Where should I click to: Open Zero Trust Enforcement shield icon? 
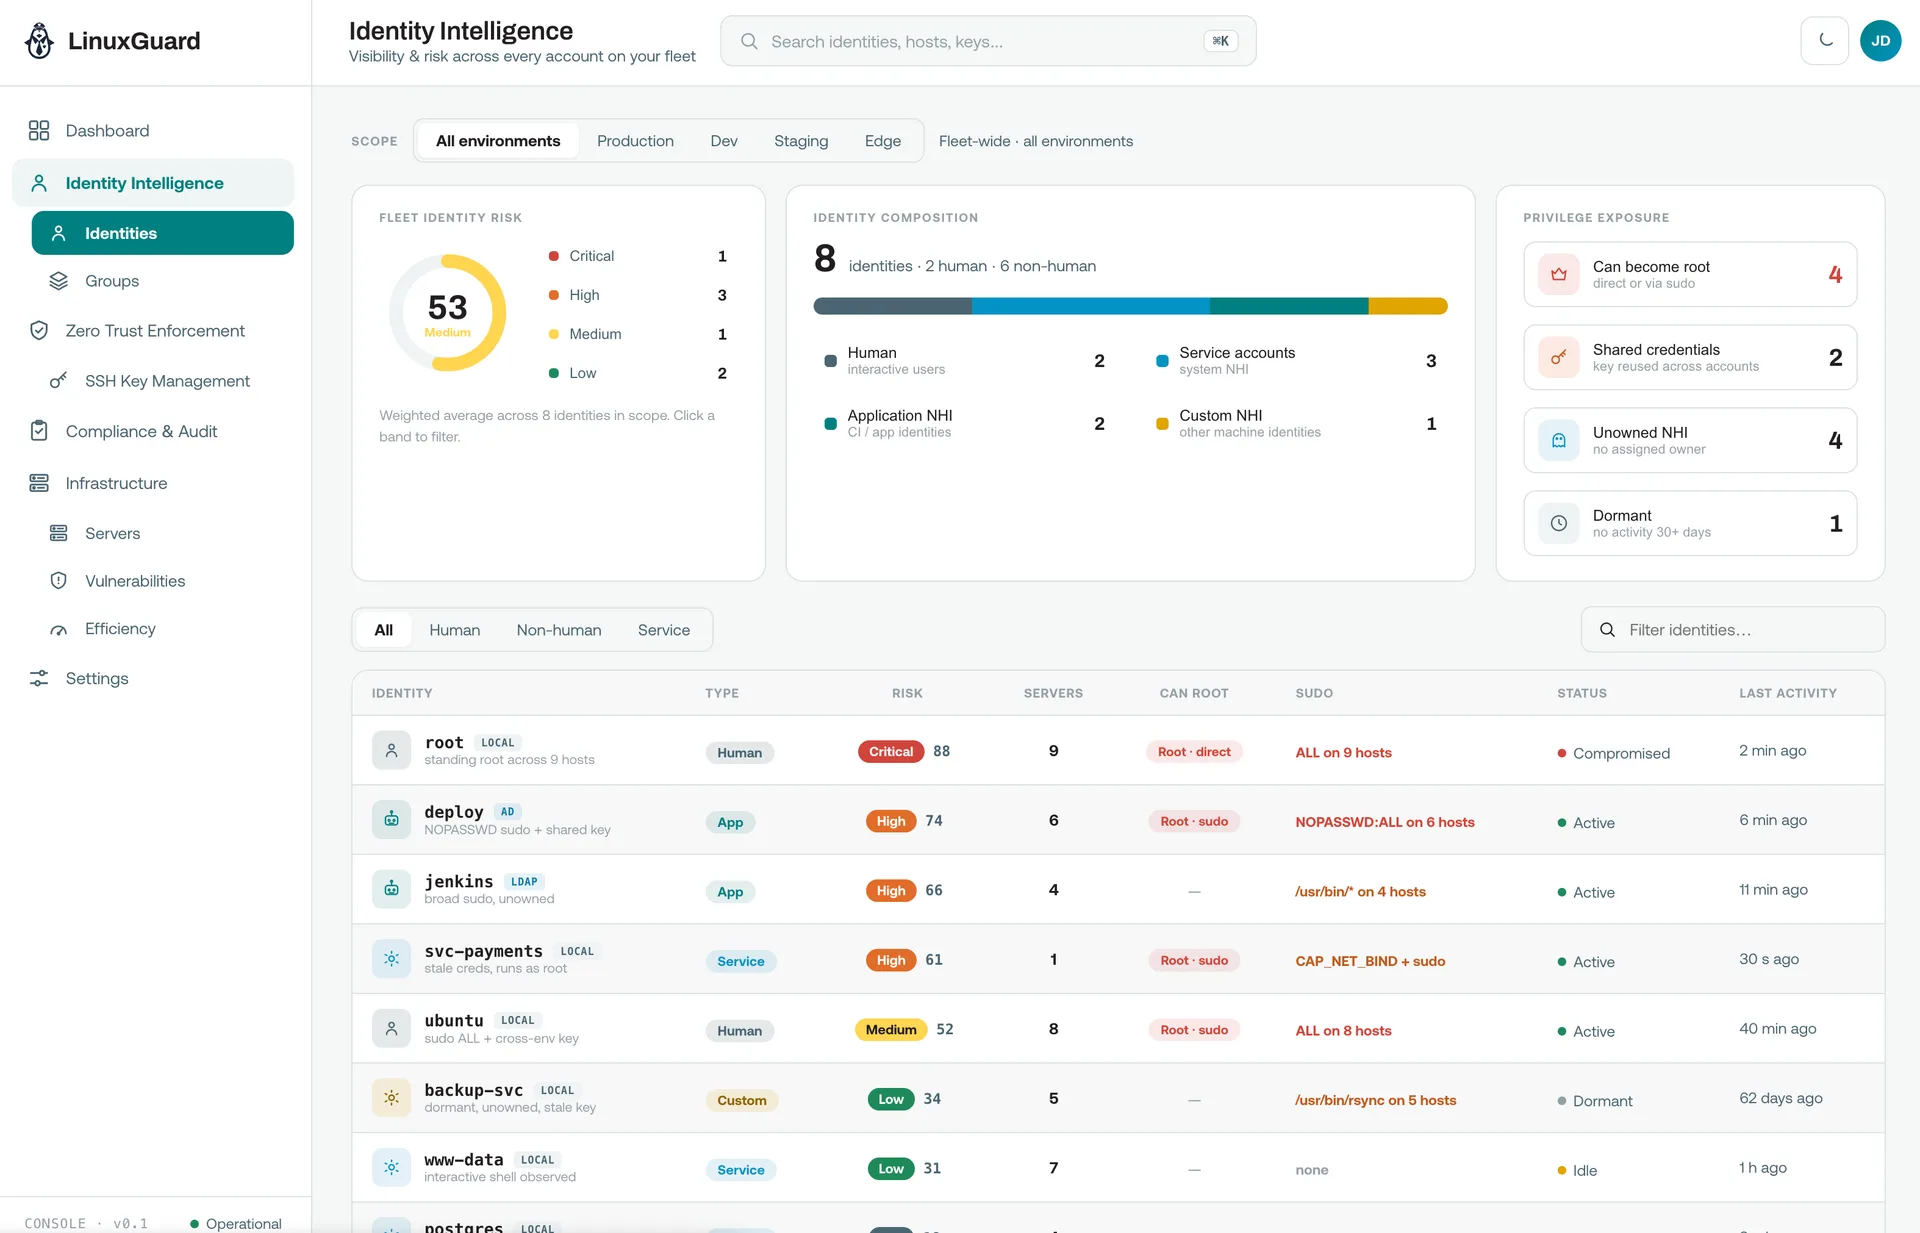tap(39, 331)
